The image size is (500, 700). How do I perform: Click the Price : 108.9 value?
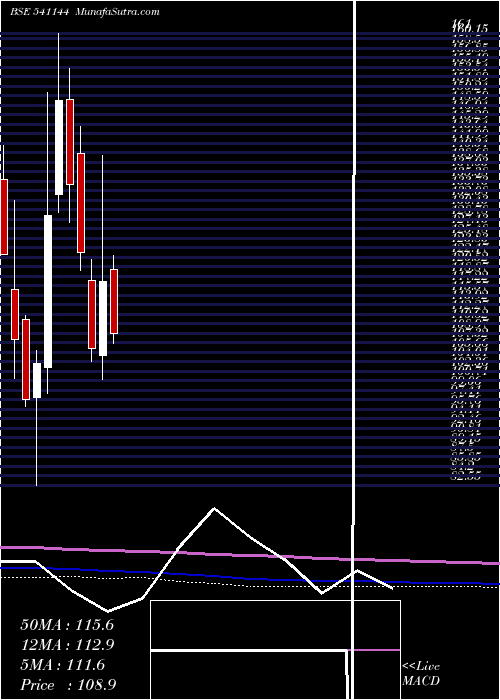click(70, 685)
